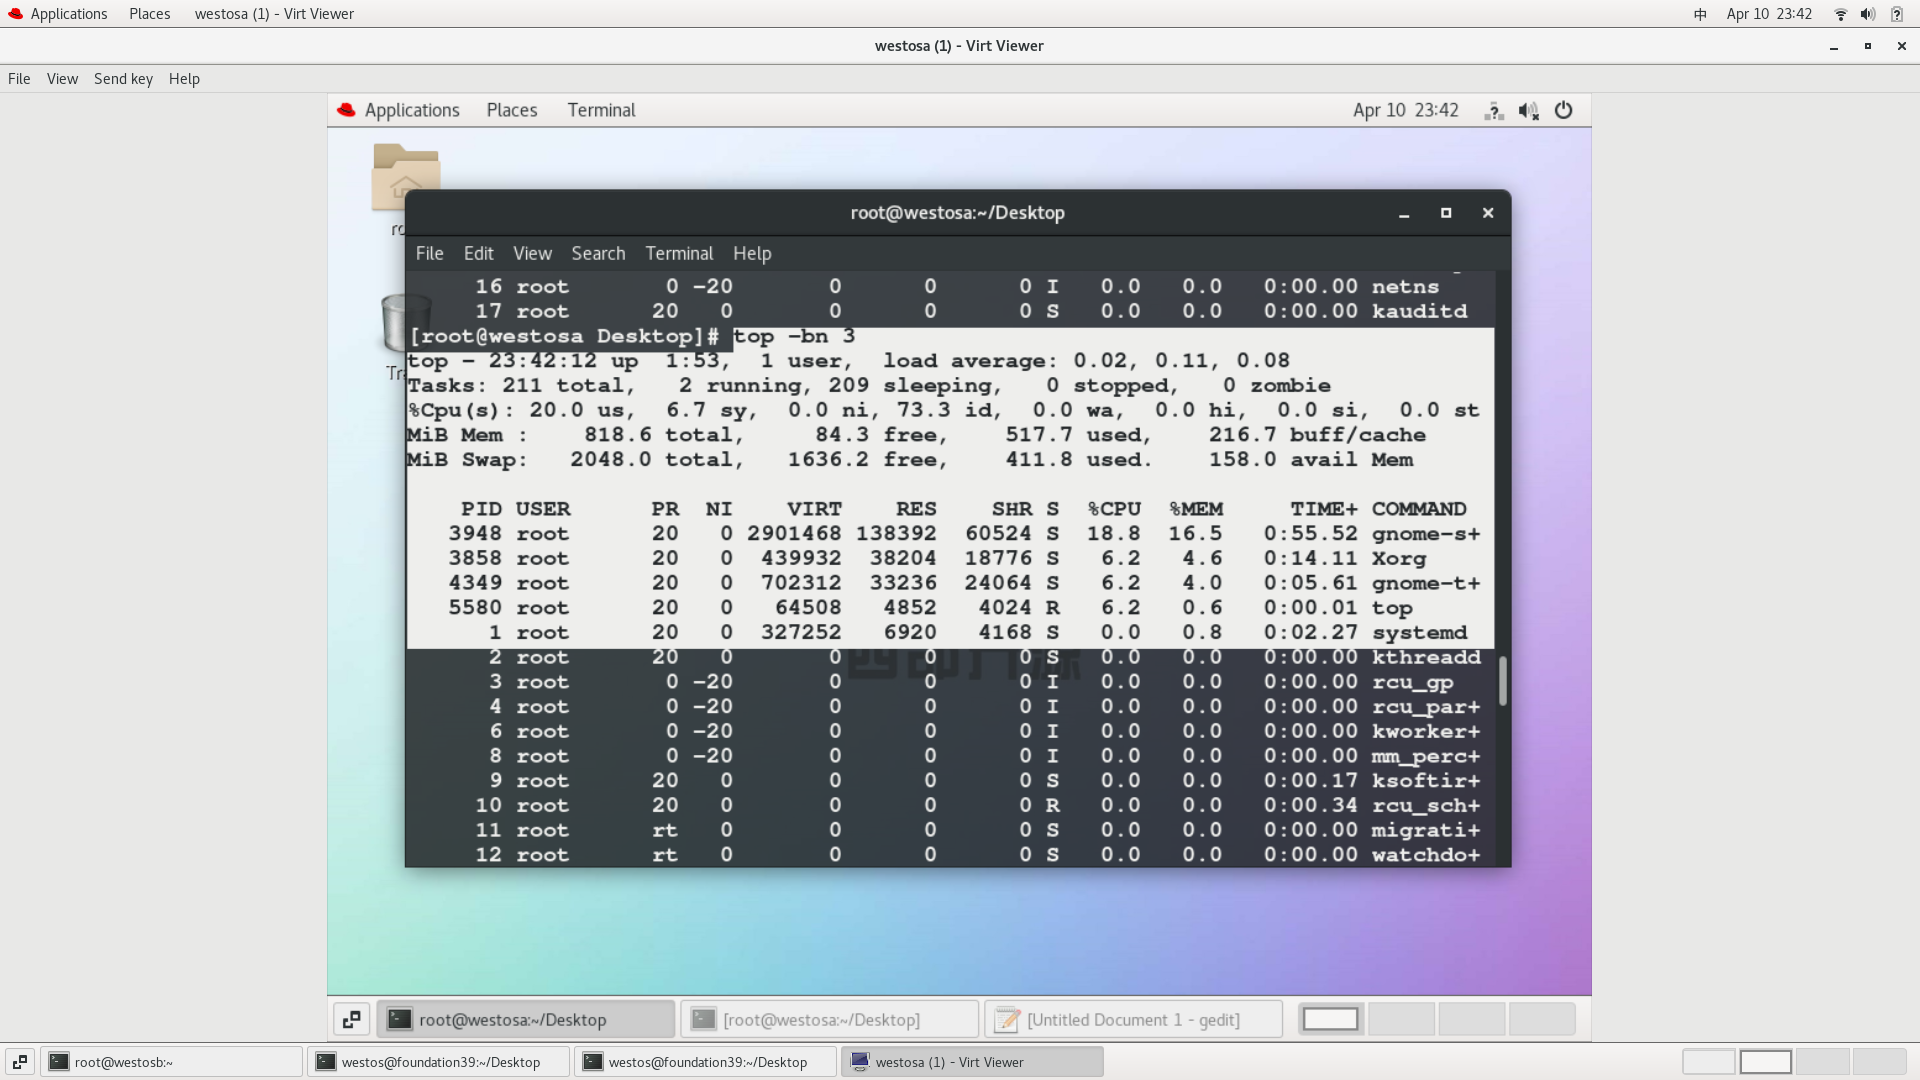This screenshot has width=1920, height=1080.
Task: Open terminal Edit menu
Action: [x=478, y=254]
